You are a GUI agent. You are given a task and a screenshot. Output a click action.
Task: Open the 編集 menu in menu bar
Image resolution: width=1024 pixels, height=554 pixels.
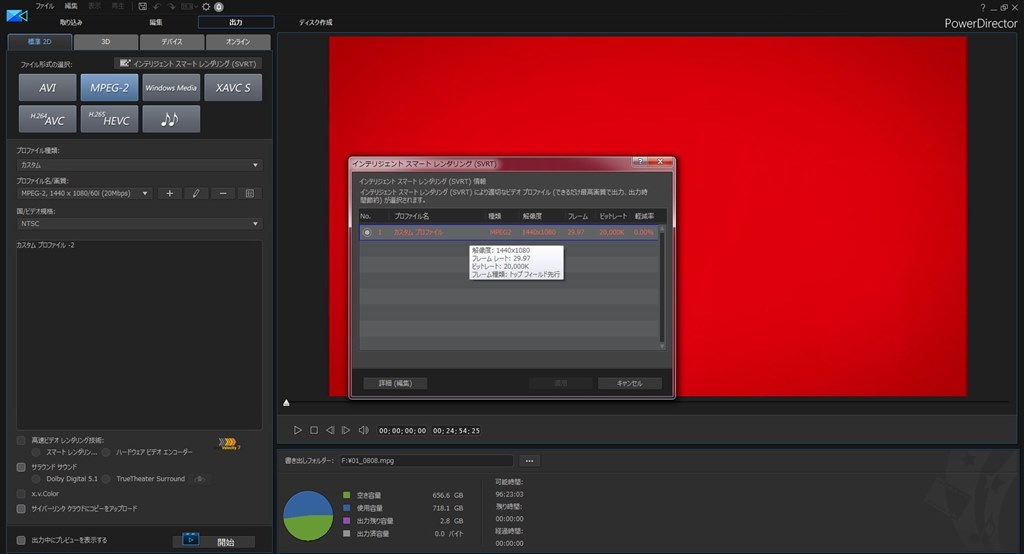click(x=71, y=6)
